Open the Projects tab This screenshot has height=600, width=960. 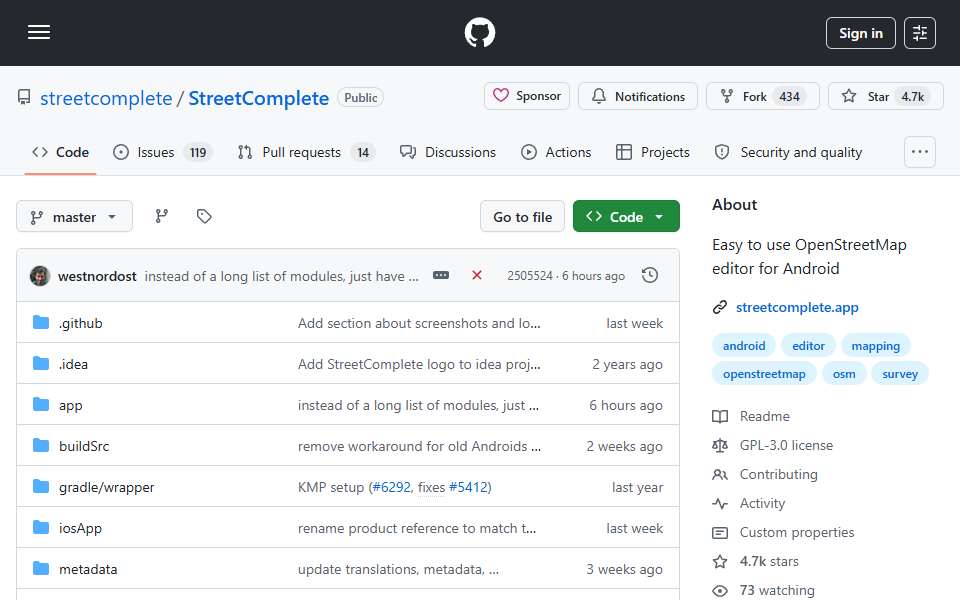pos(653,152)
